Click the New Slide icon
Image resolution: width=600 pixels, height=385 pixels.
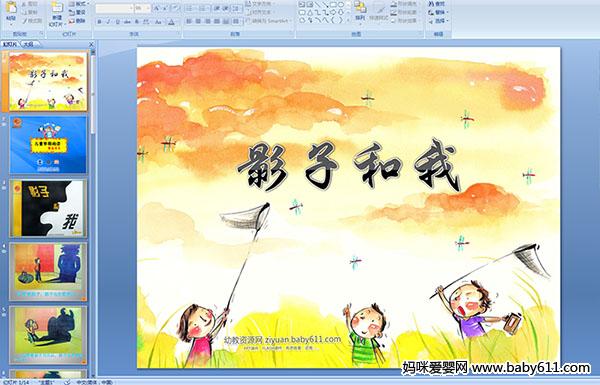pyautogui.click(x=57, y=14)
